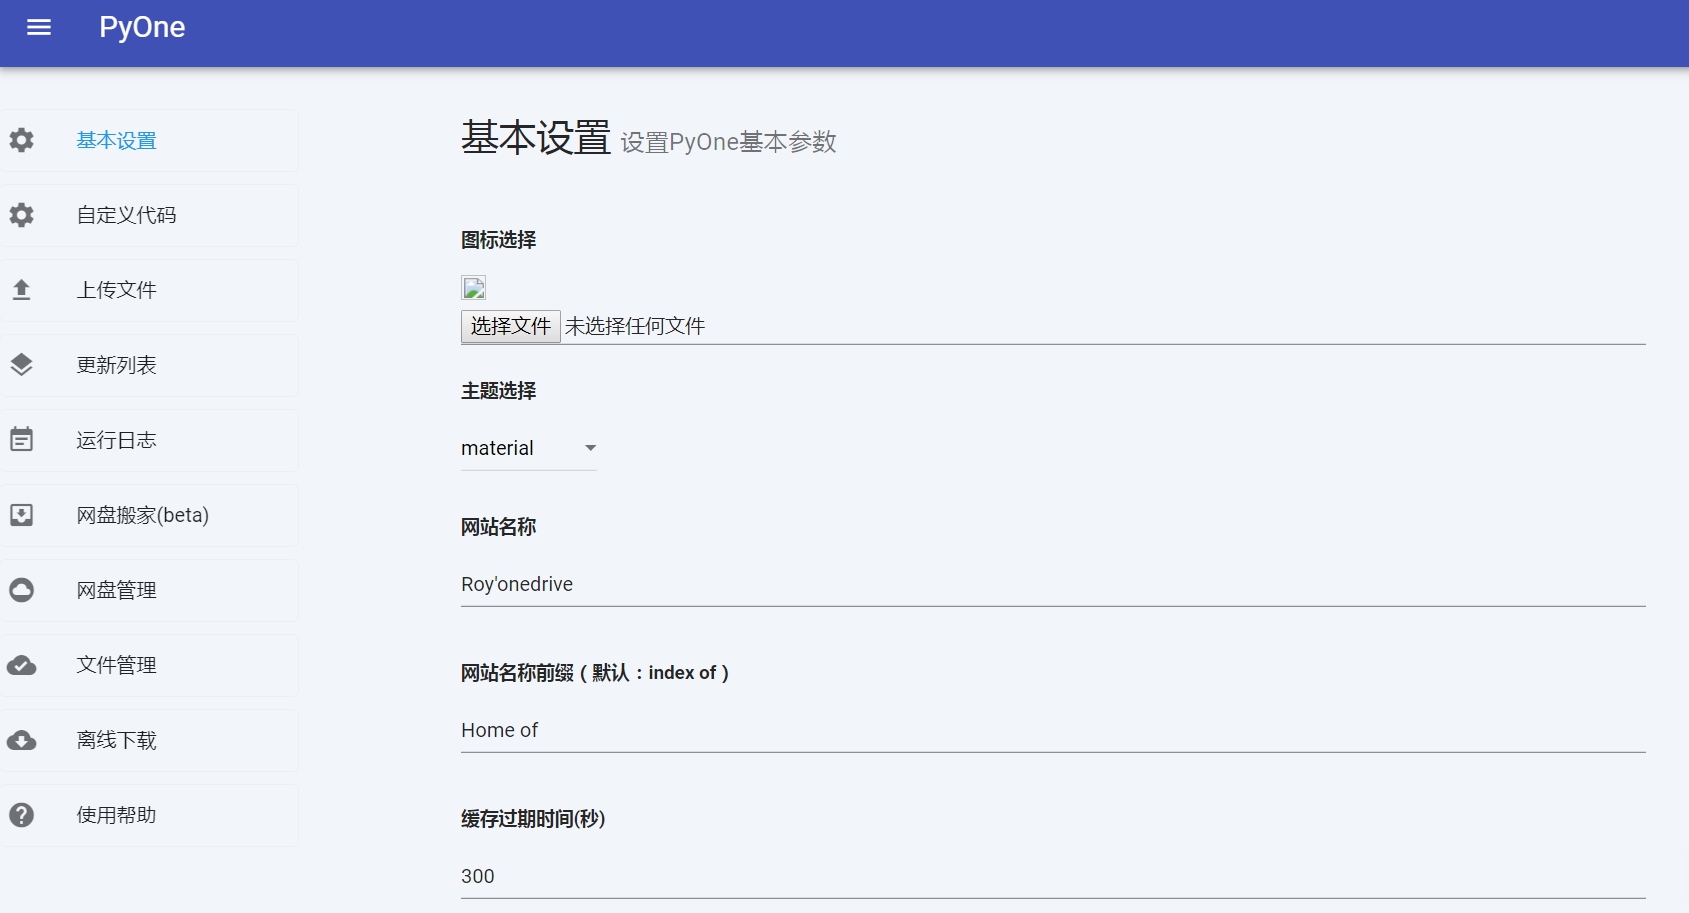Toggle the sidebar with the hamburger menu

[39, 27]
